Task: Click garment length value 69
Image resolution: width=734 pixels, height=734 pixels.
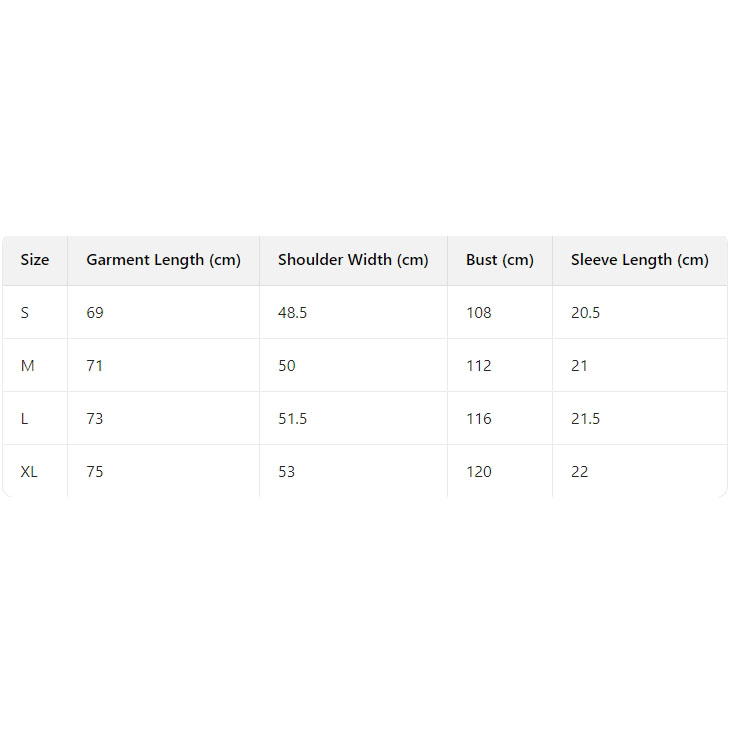Action: coord(95,313)
